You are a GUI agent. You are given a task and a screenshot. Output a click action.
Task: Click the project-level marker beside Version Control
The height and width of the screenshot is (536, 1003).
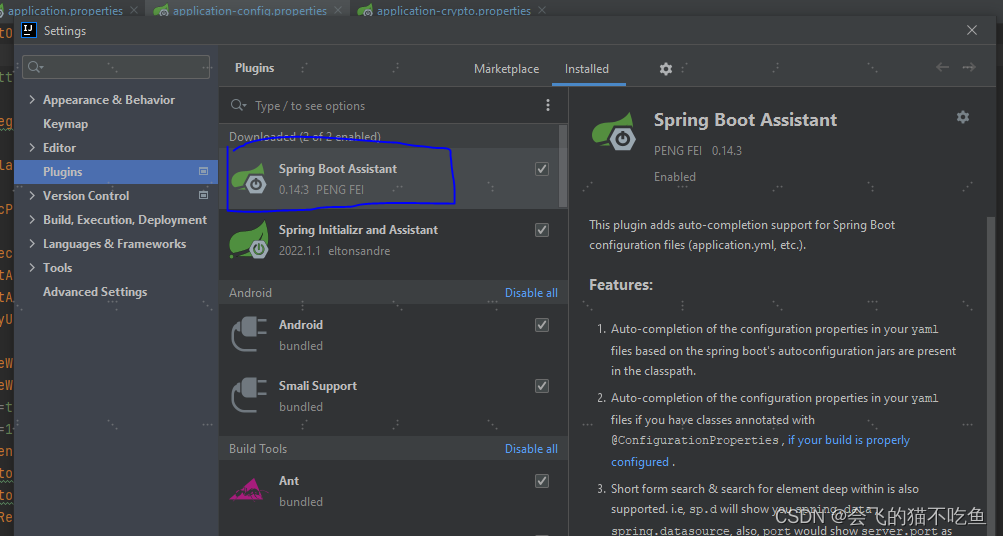pyautogui.click(x=203, y=195)
